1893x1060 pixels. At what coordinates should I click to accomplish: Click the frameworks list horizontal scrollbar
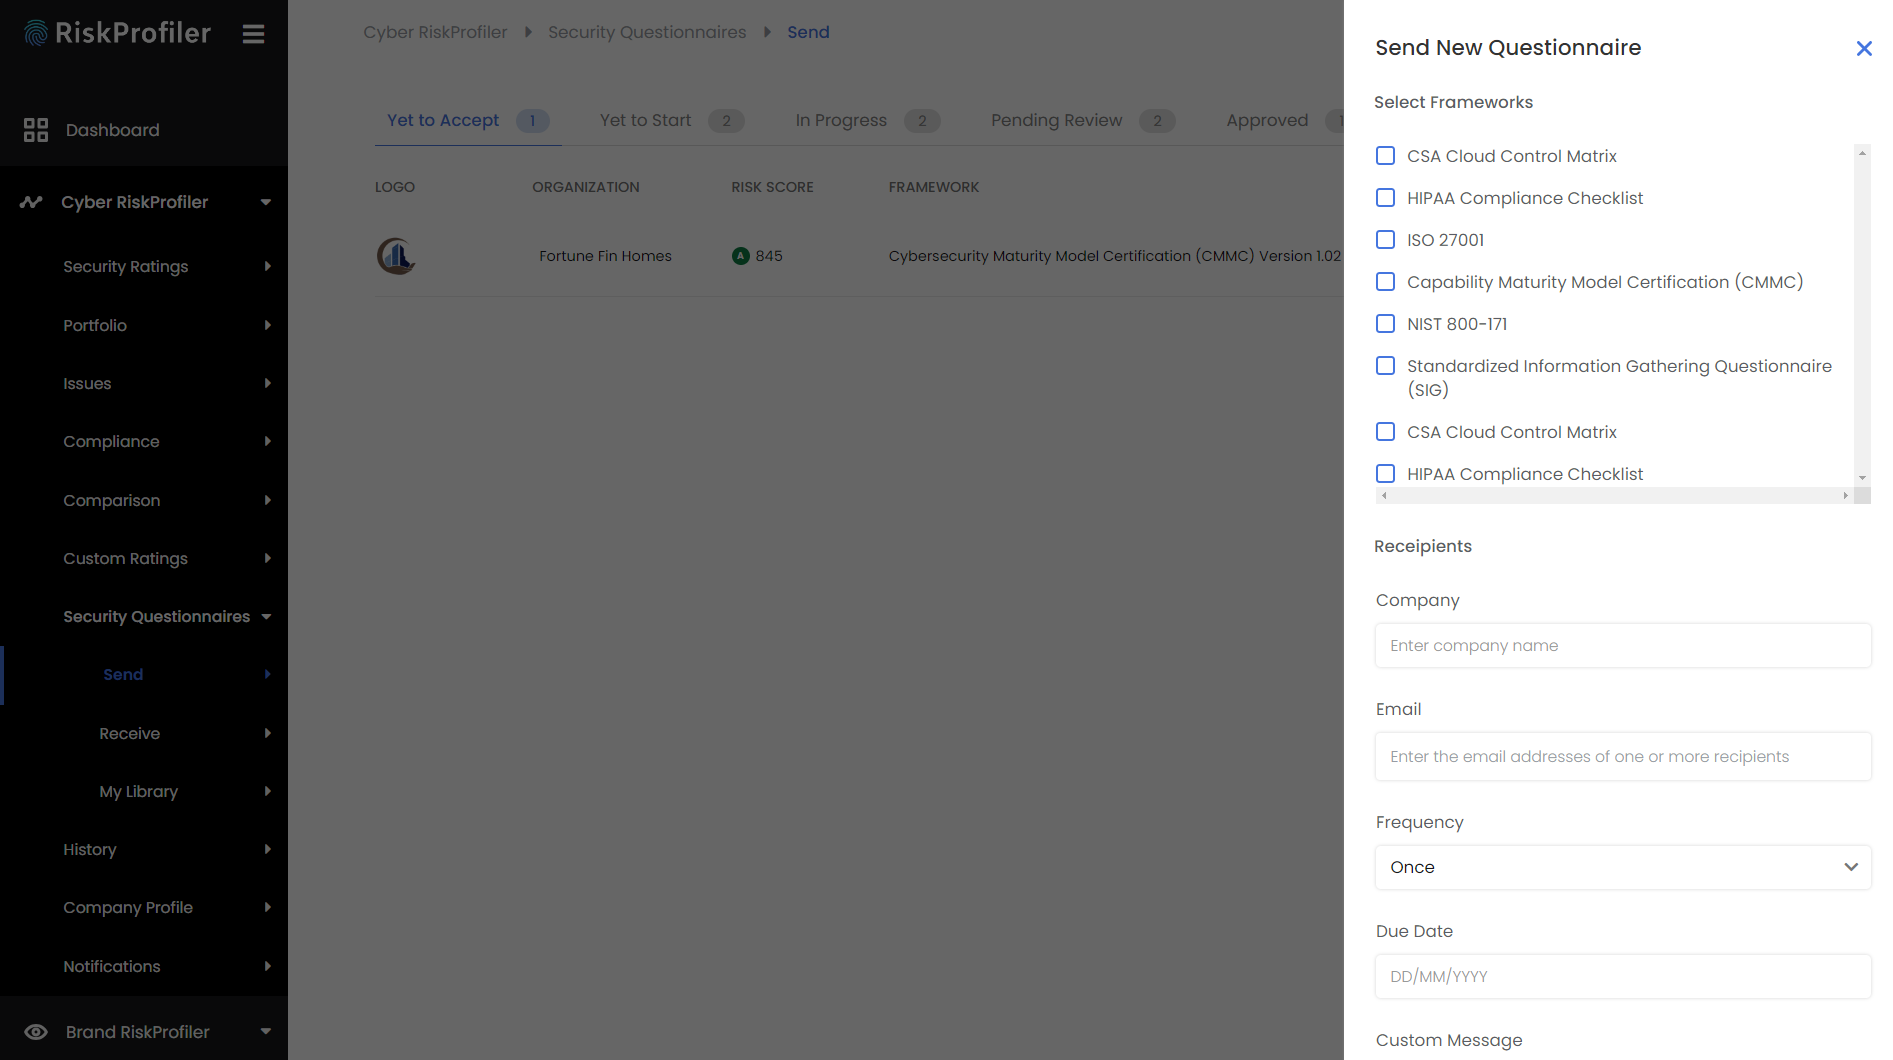[1614, 496]
